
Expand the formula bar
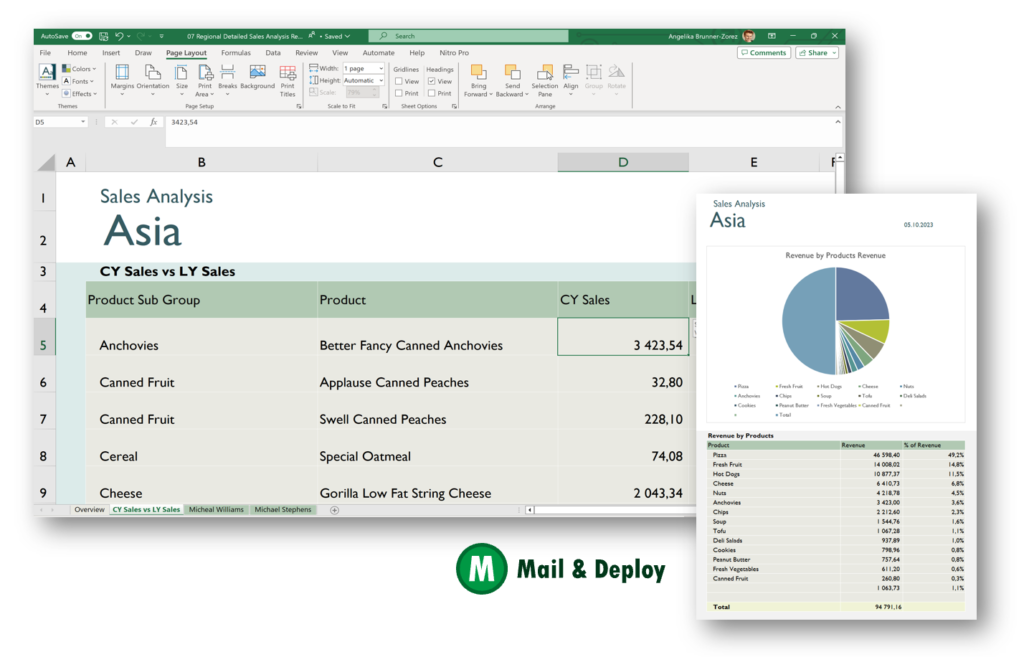point(838,122)
